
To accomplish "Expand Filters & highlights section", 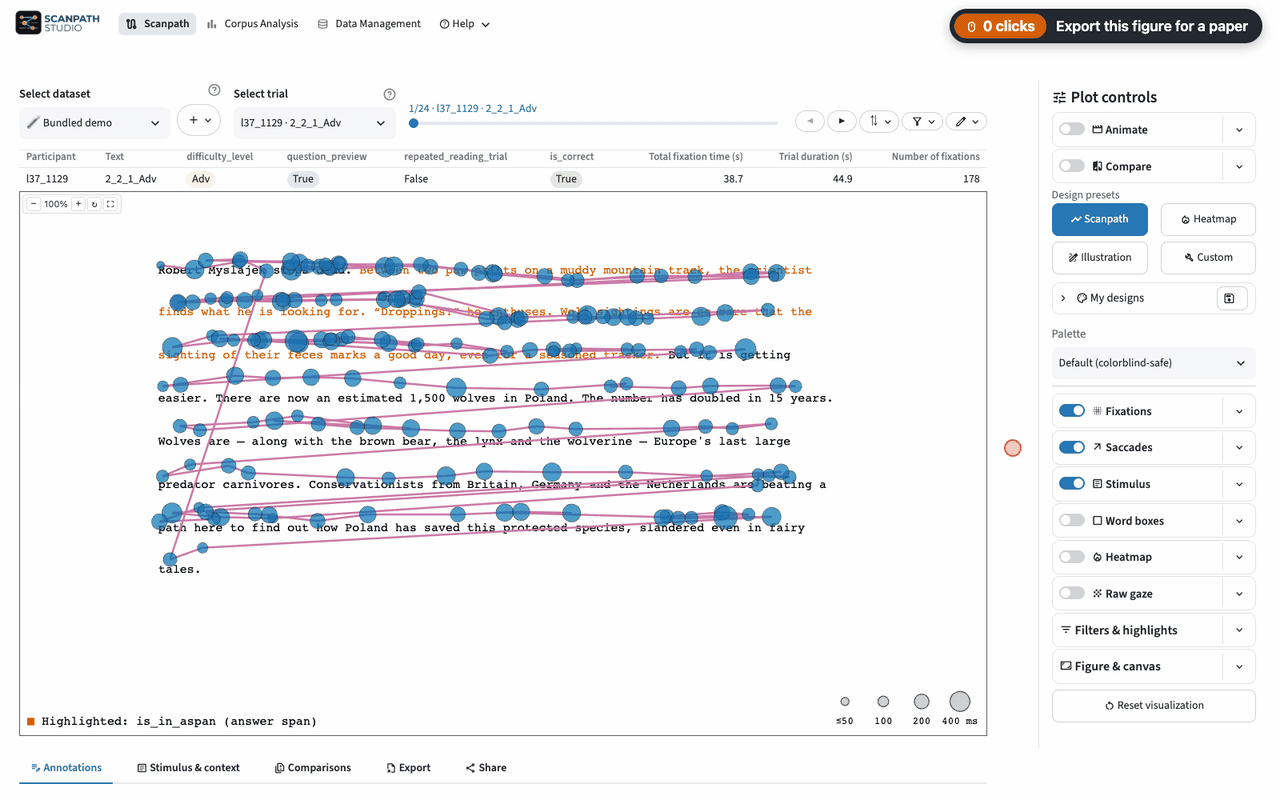I will click(x=1153, y=630).
